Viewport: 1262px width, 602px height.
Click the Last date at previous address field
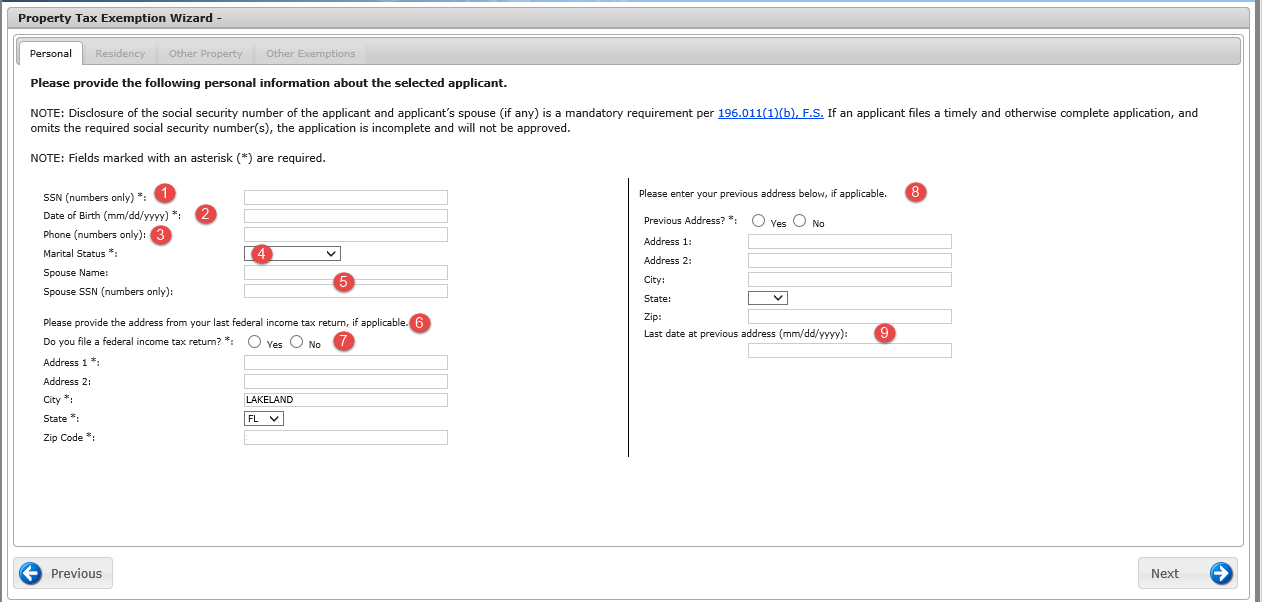(850, 351)
